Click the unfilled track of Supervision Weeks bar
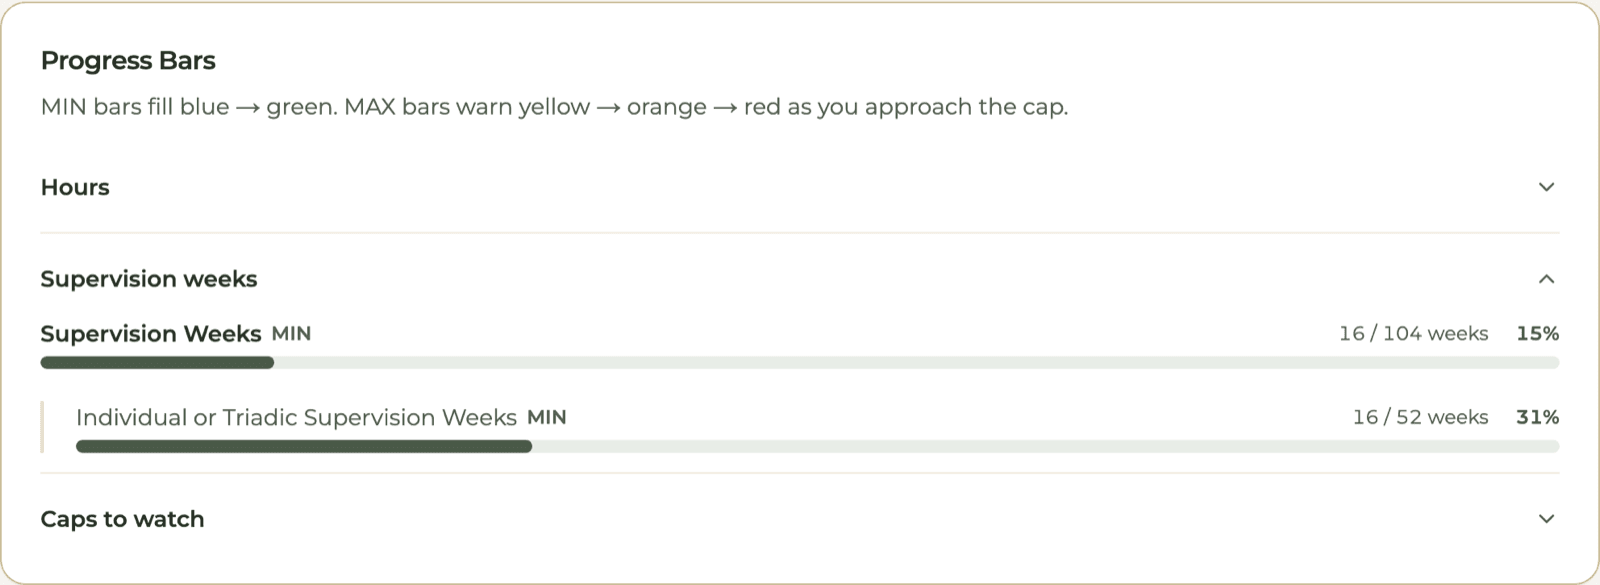 (x=917, y=363)
